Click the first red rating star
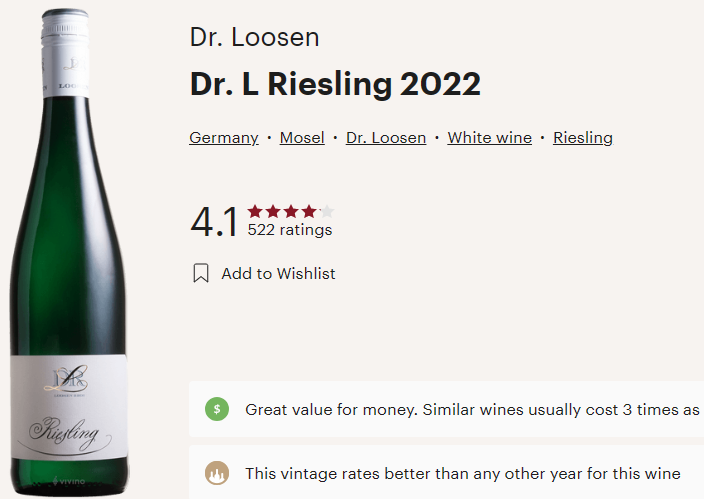Image resolution: width=704 pixels, height=499 pixels. click(255, 211)
